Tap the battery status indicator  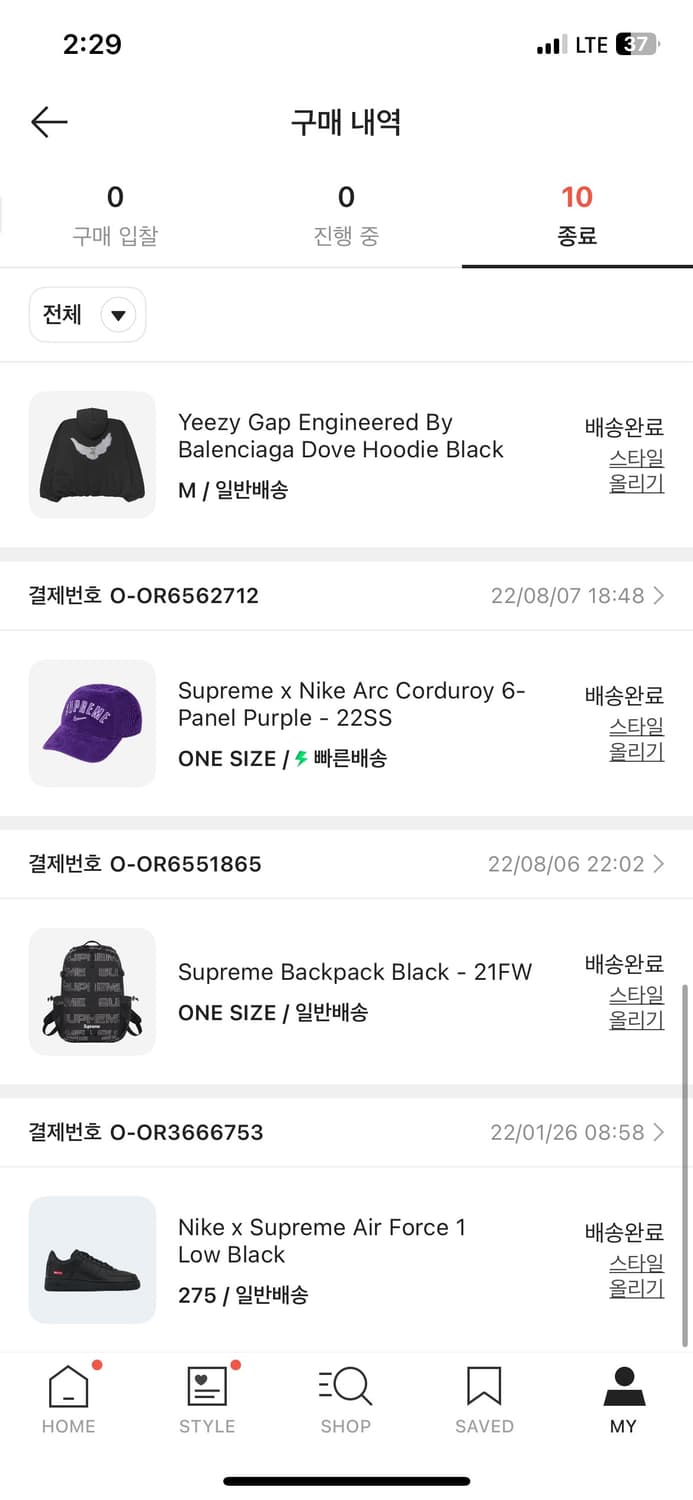(636, 45)
